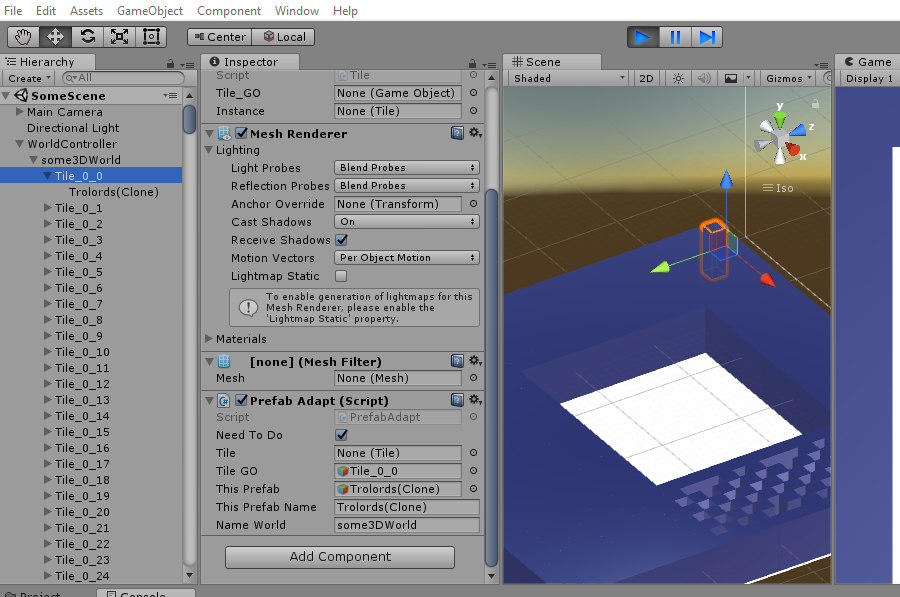Image resolution: width=900 pixels, height=597 pixels.
Task: Open Gizmos dropdown in Scene view
Action: [789, 79]
